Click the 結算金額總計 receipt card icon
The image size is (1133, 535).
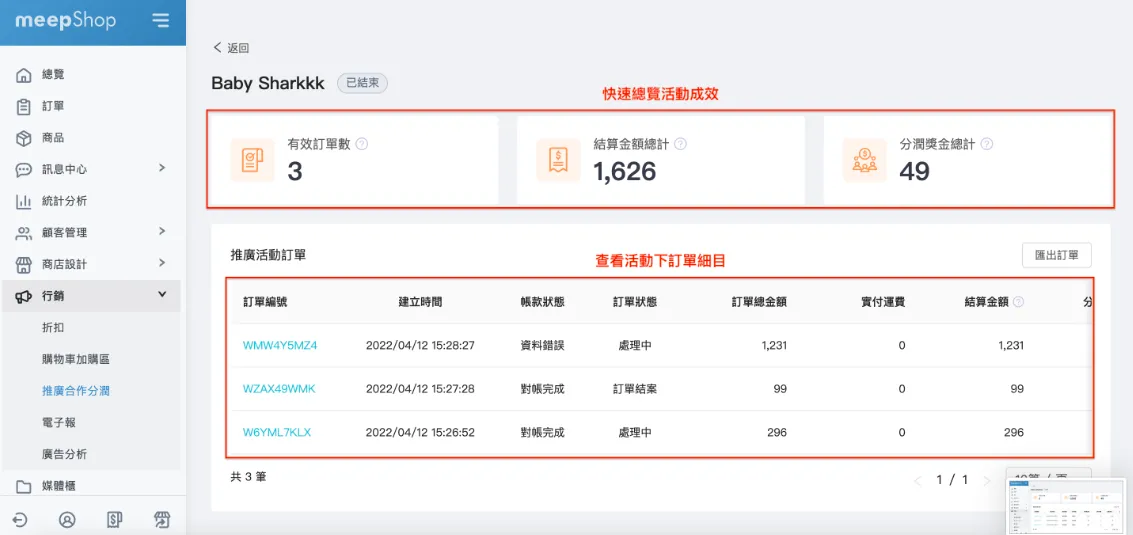pos(558,160)
